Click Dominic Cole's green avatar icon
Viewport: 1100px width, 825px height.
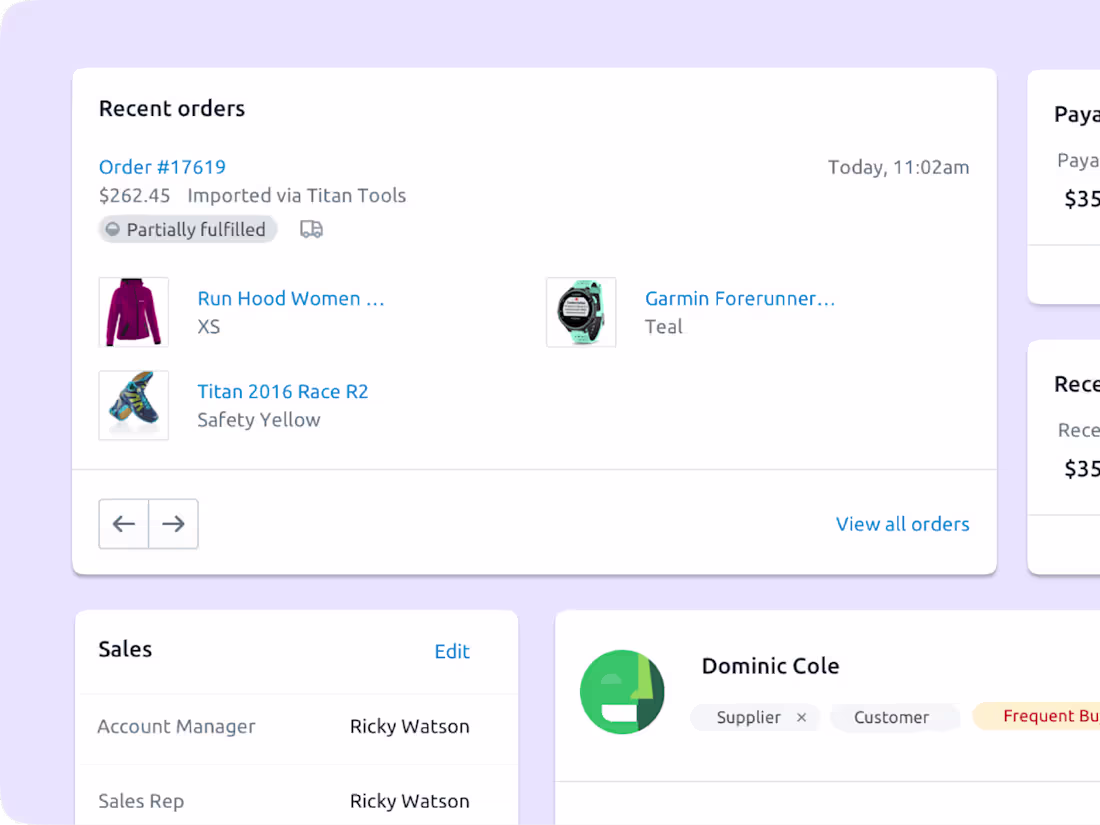click(x=622, y=691)
